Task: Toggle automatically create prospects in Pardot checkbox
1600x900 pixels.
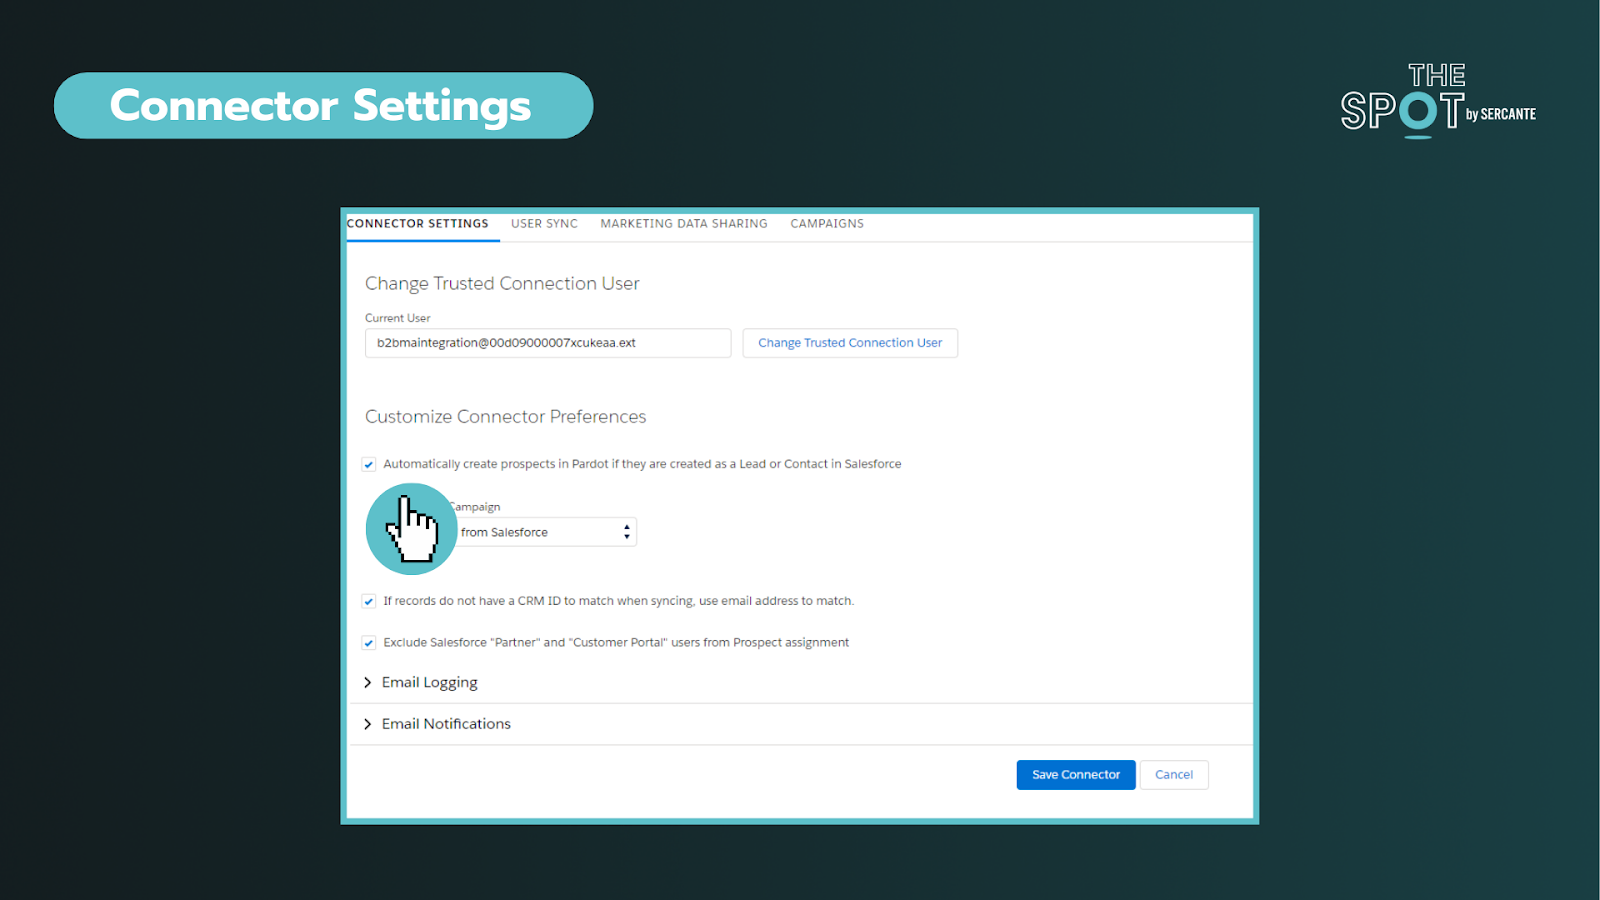Action: coord(369,464)
